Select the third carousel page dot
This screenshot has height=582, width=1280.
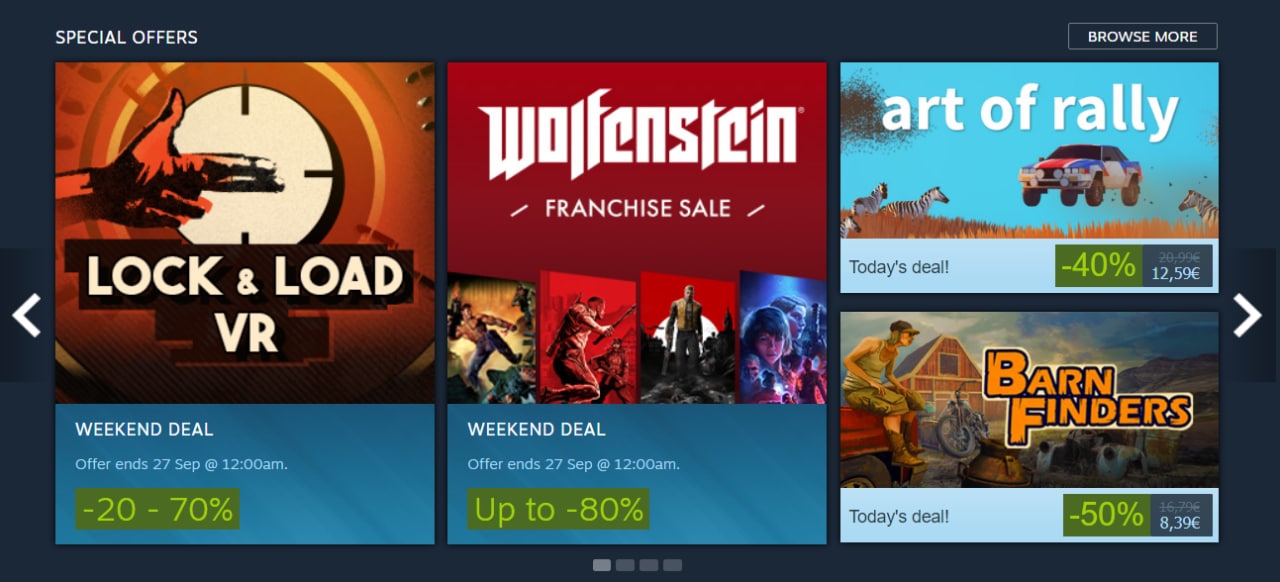(x=649, y=565)
